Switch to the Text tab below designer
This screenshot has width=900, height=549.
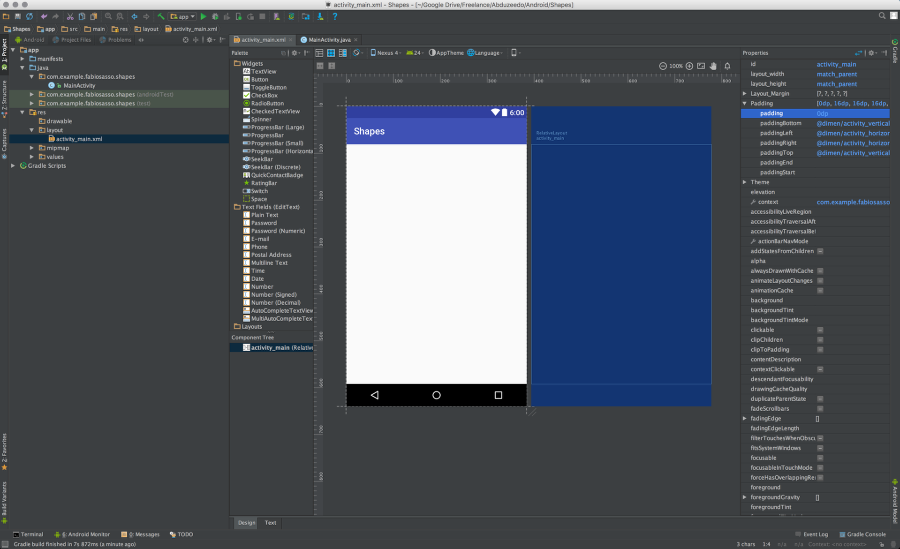(x=270, y=523)
